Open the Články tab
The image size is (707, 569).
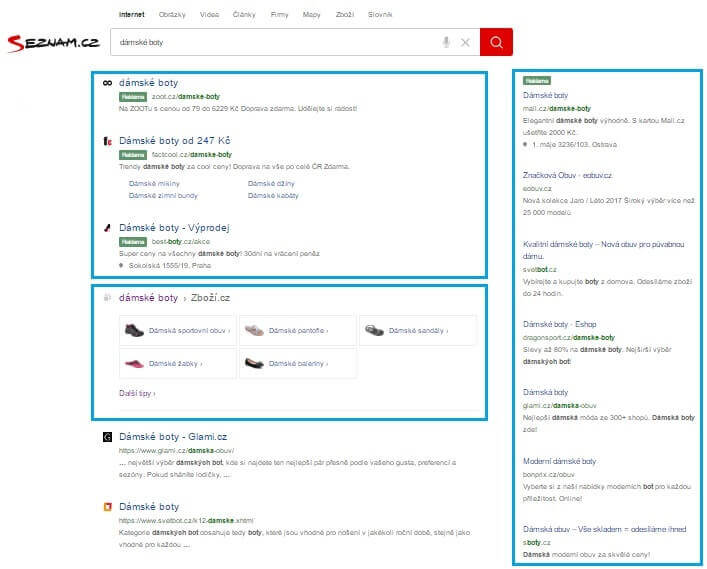tap(244, 14)
